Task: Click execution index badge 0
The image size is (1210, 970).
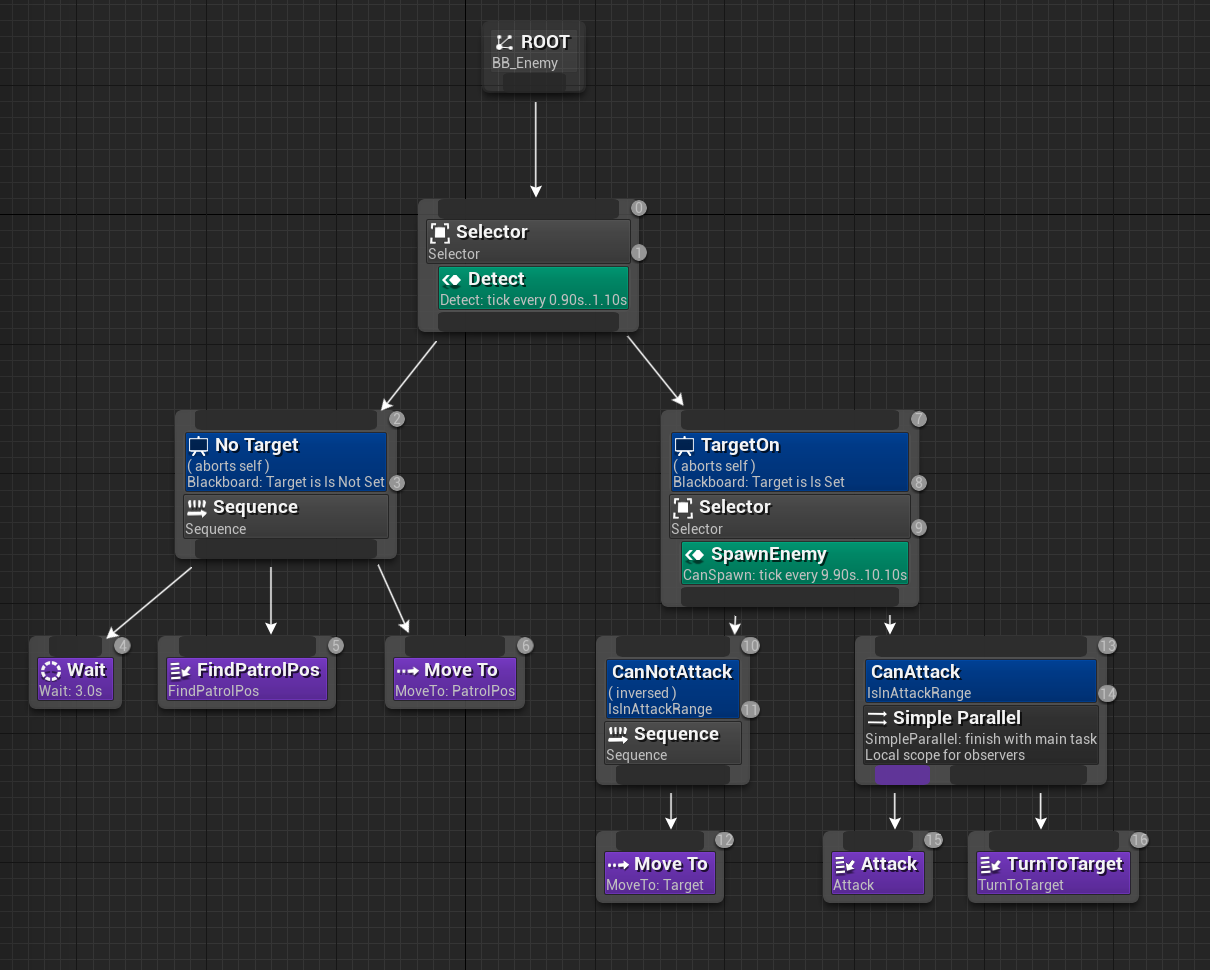Action: tap(639, 208)
